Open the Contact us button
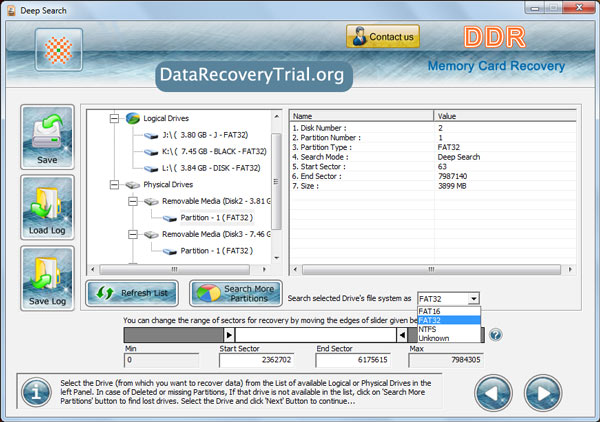The height and width of the screenshot is (422, 600). [x=383, y=37]
